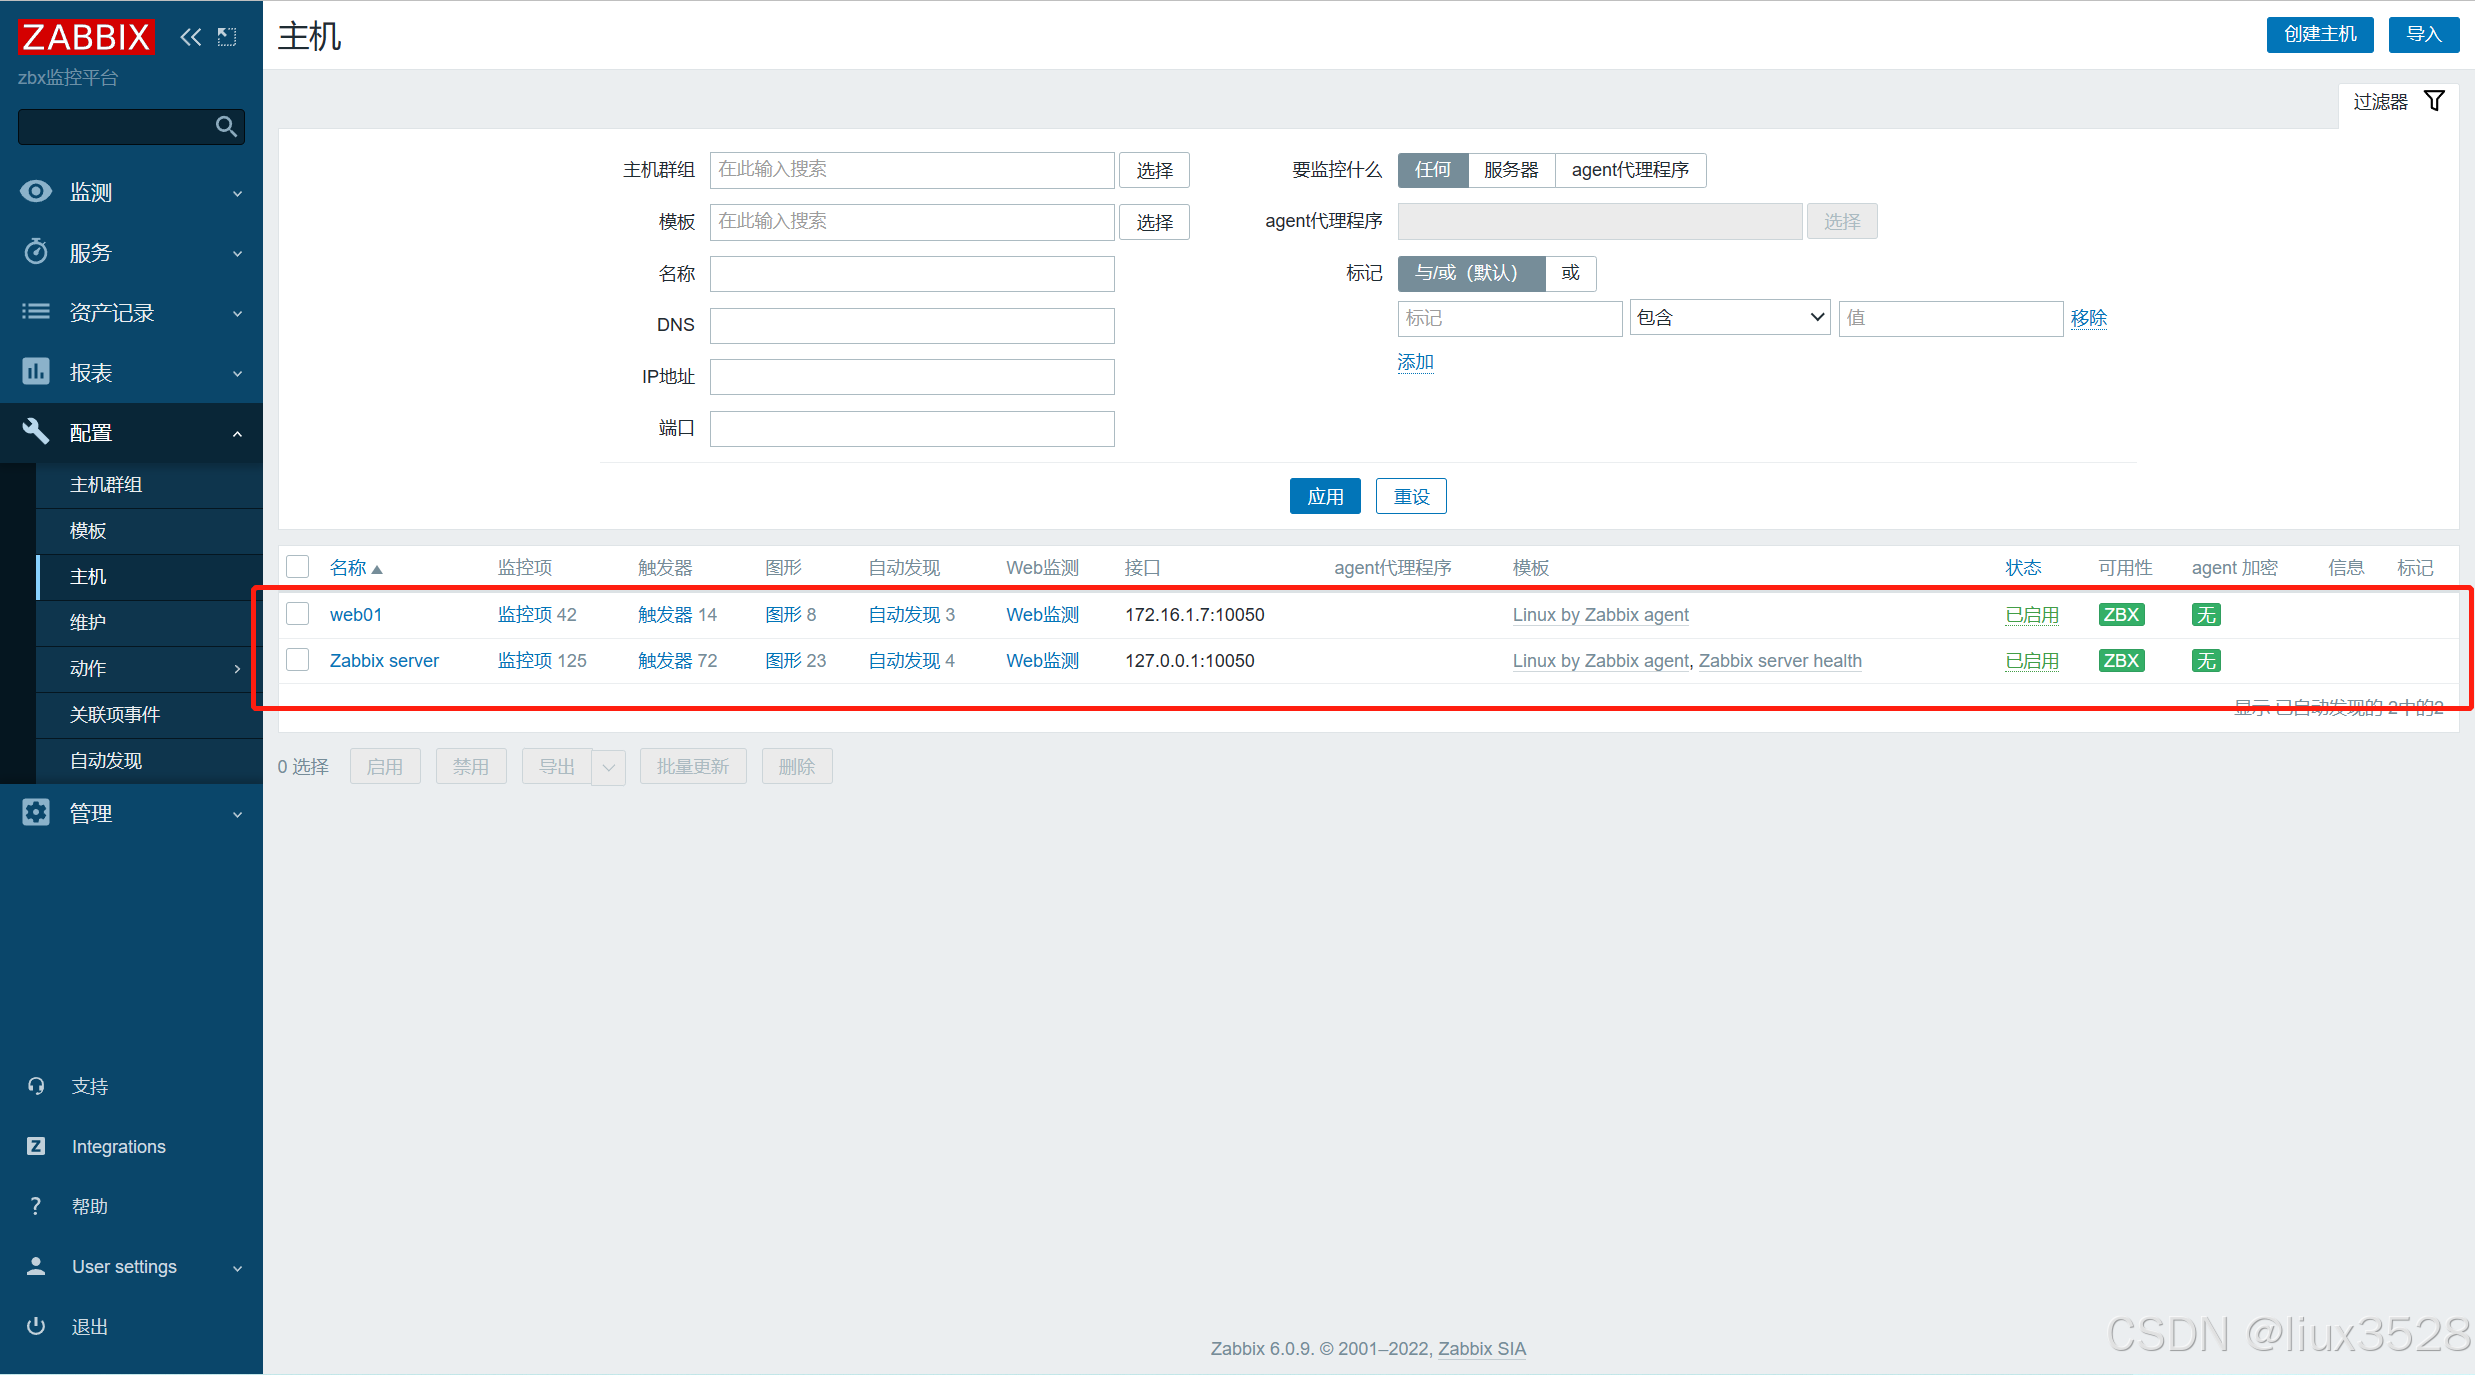Open Zabbix server health template link
Viewport: 2475px width, 1375px height.
(1780, 661)
